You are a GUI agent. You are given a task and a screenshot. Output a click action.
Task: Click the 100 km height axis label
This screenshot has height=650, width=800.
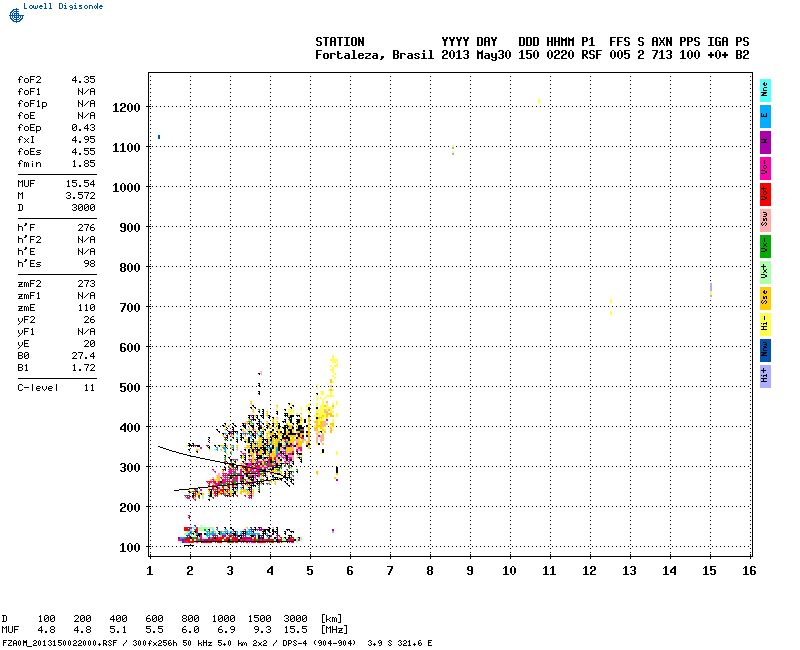click(130, 547)
